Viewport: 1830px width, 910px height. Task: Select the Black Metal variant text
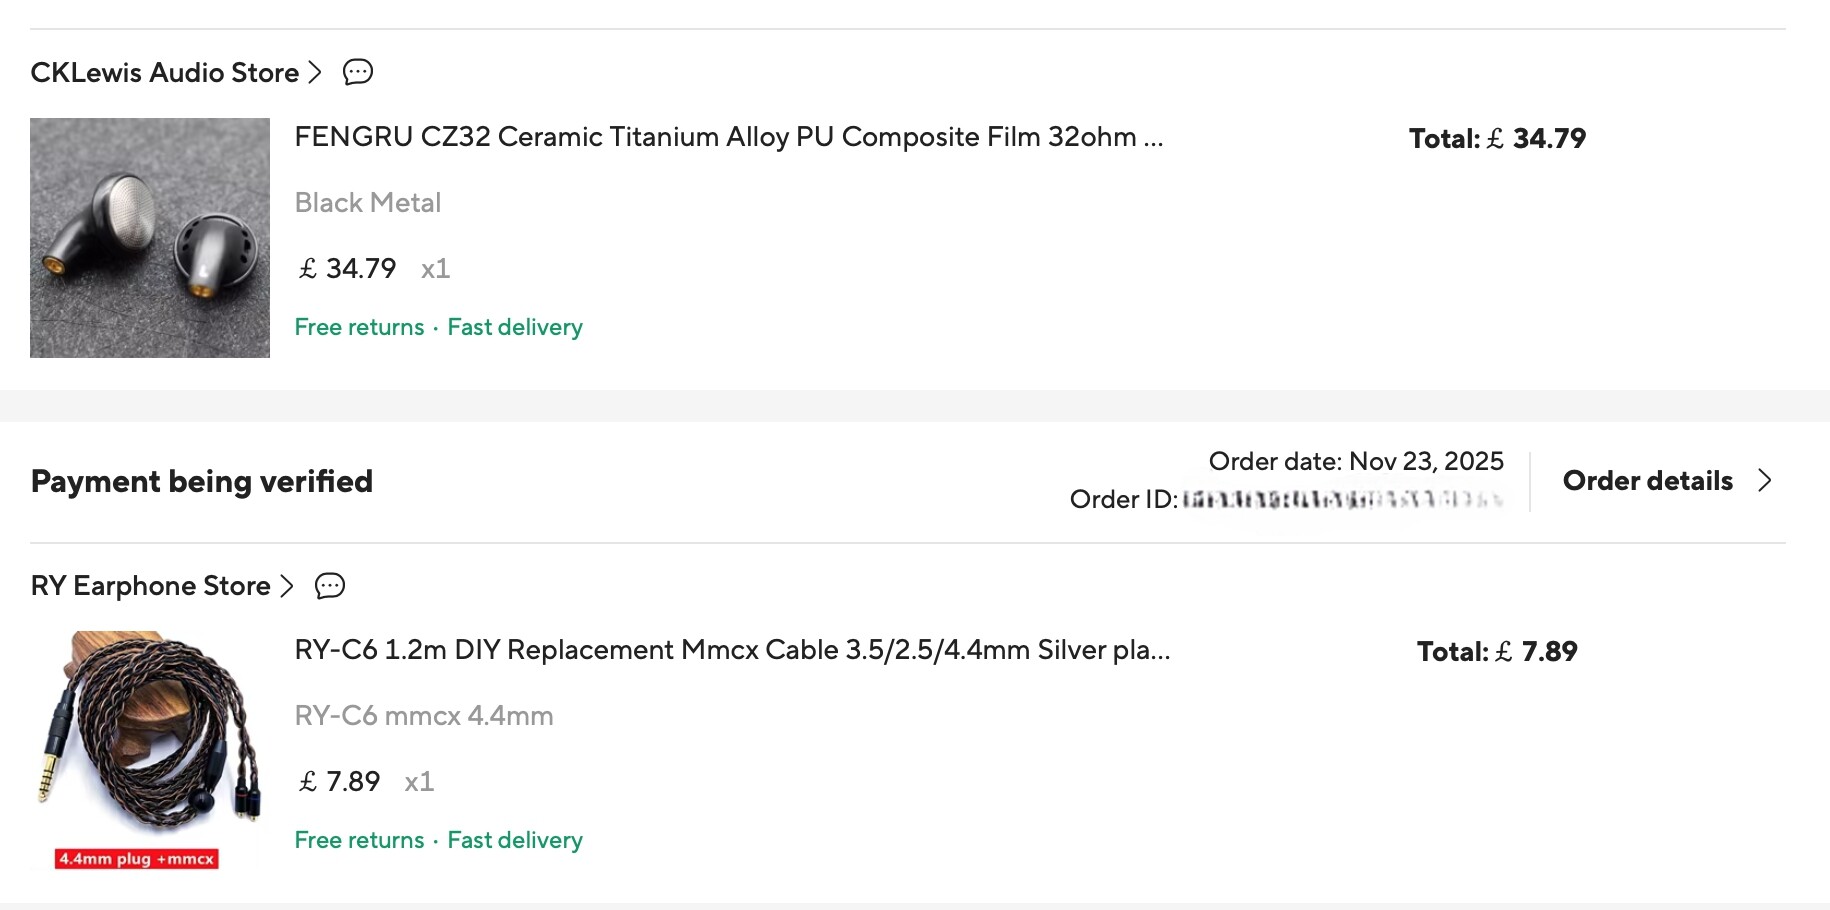point(368,203)
